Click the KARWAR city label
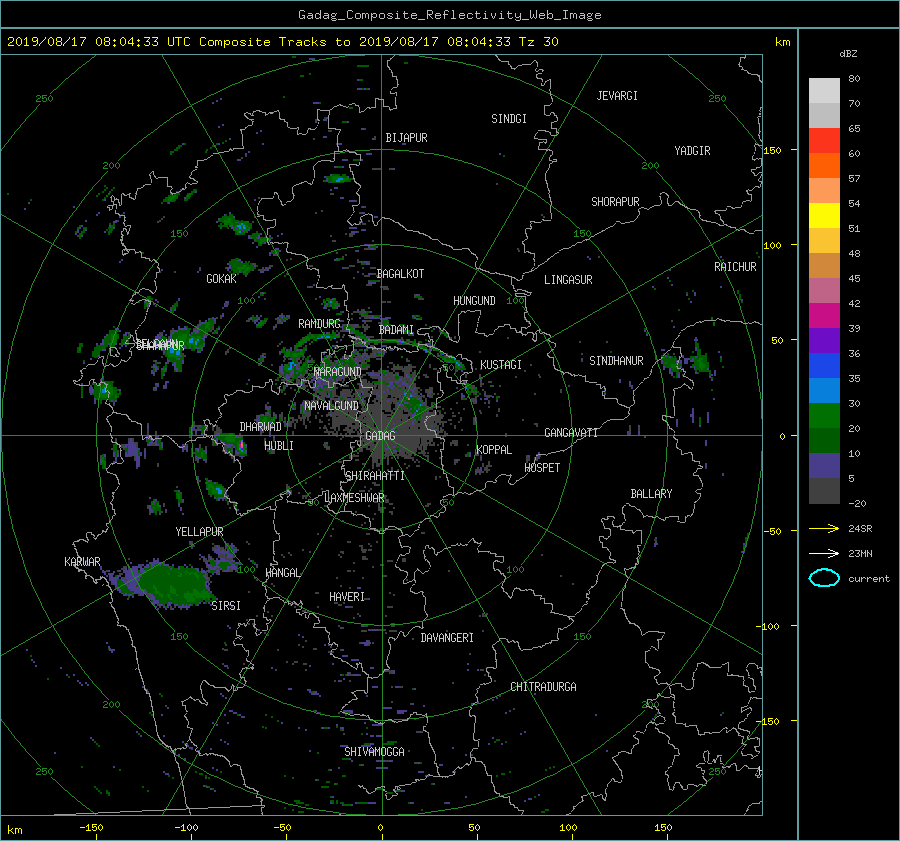This screenshot has width=900, height=841. (82, 561)
